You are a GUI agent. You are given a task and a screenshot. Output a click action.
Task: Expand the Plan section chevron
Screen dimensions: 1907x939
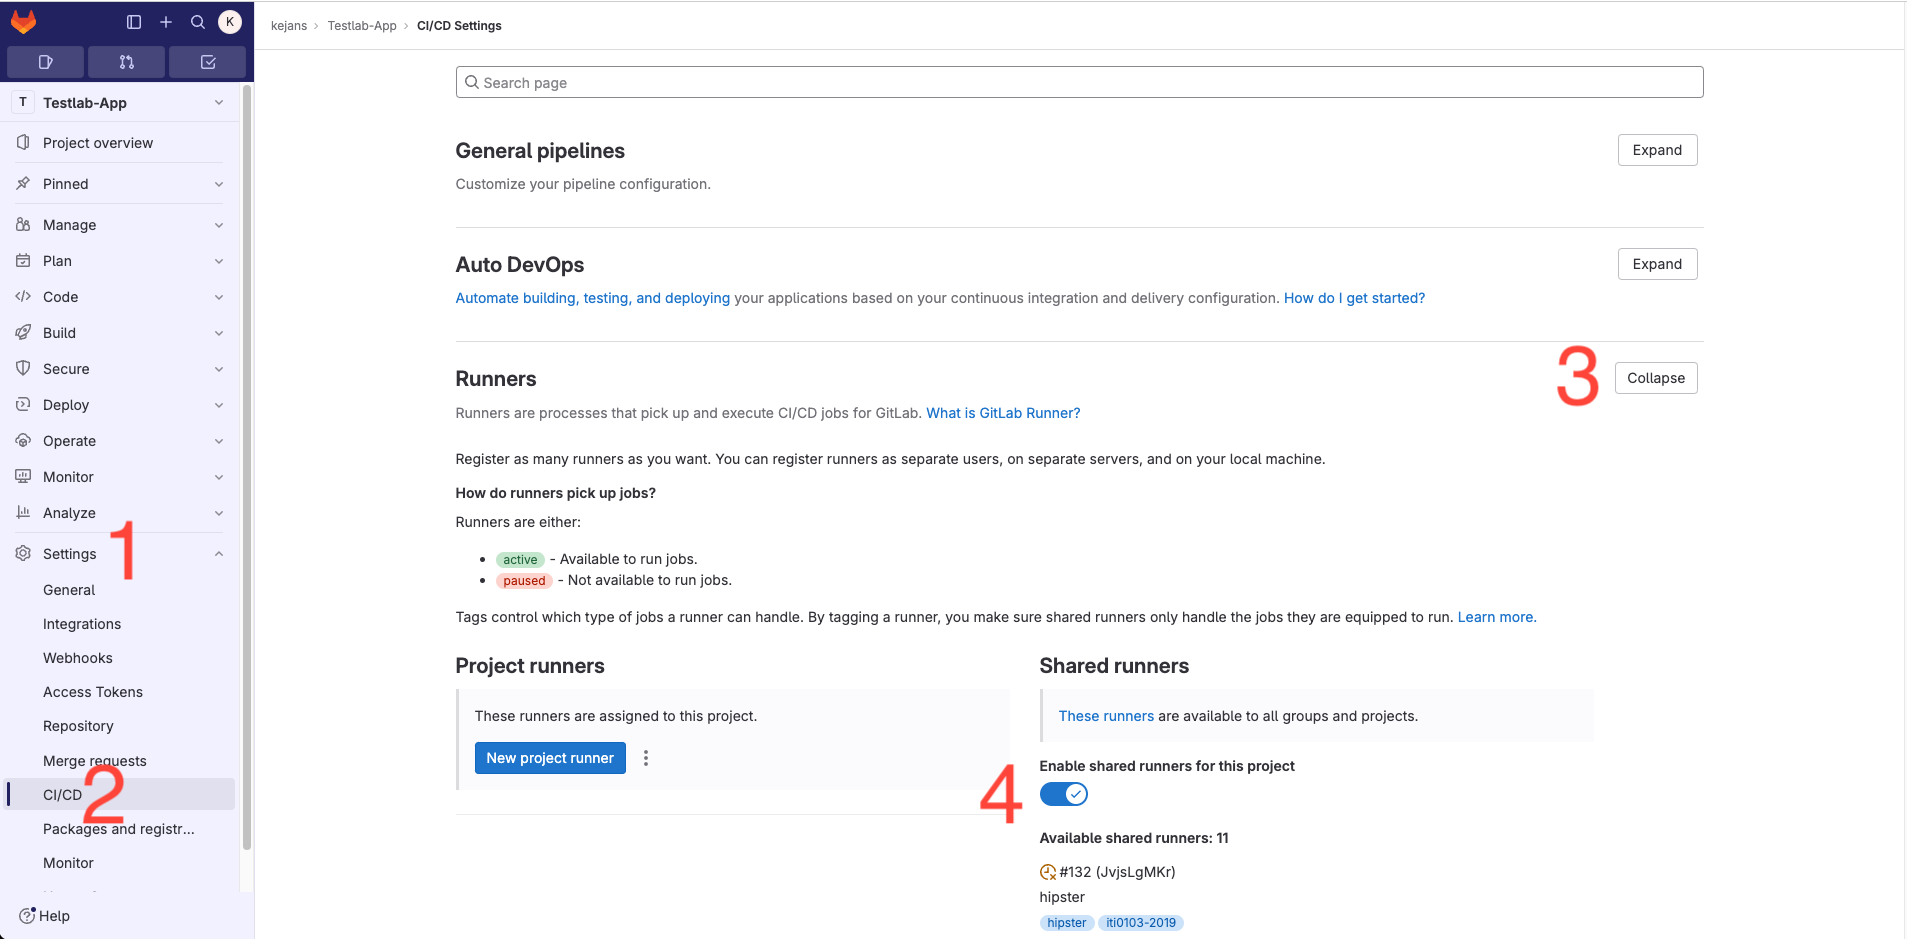tap(219, 261)
